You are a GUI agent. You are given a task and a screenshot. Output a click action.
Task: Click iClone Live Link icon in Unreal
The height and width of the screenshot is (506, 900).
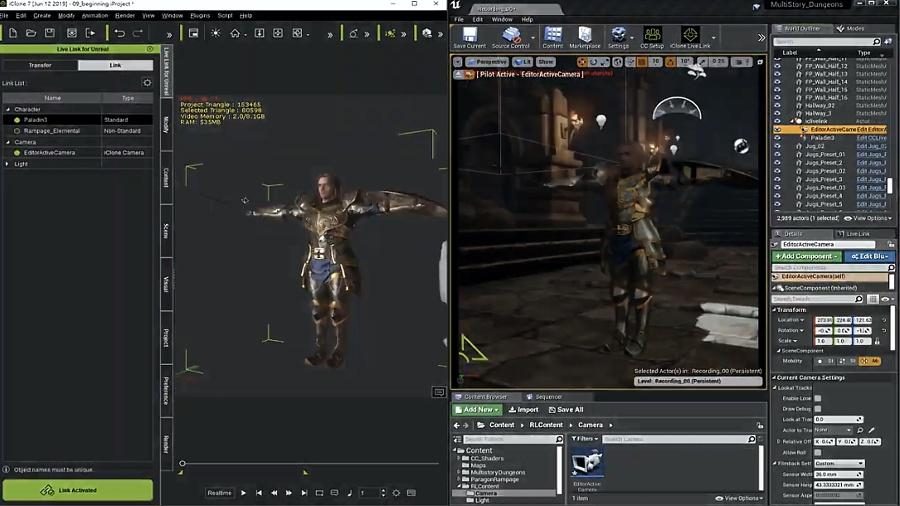tap(690, 37)
